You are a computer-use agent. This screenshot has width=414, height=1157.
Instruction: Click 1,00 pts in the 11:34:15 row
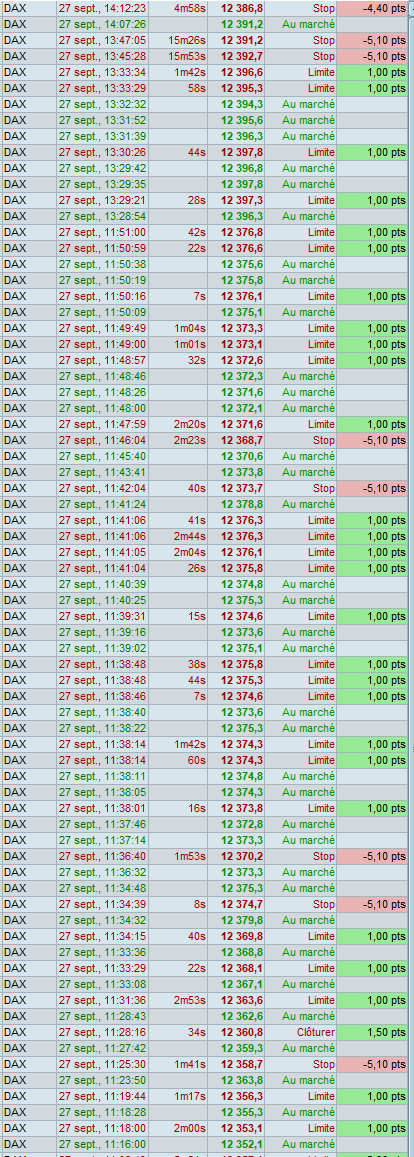pyautogui.click(x=373, y=936)
